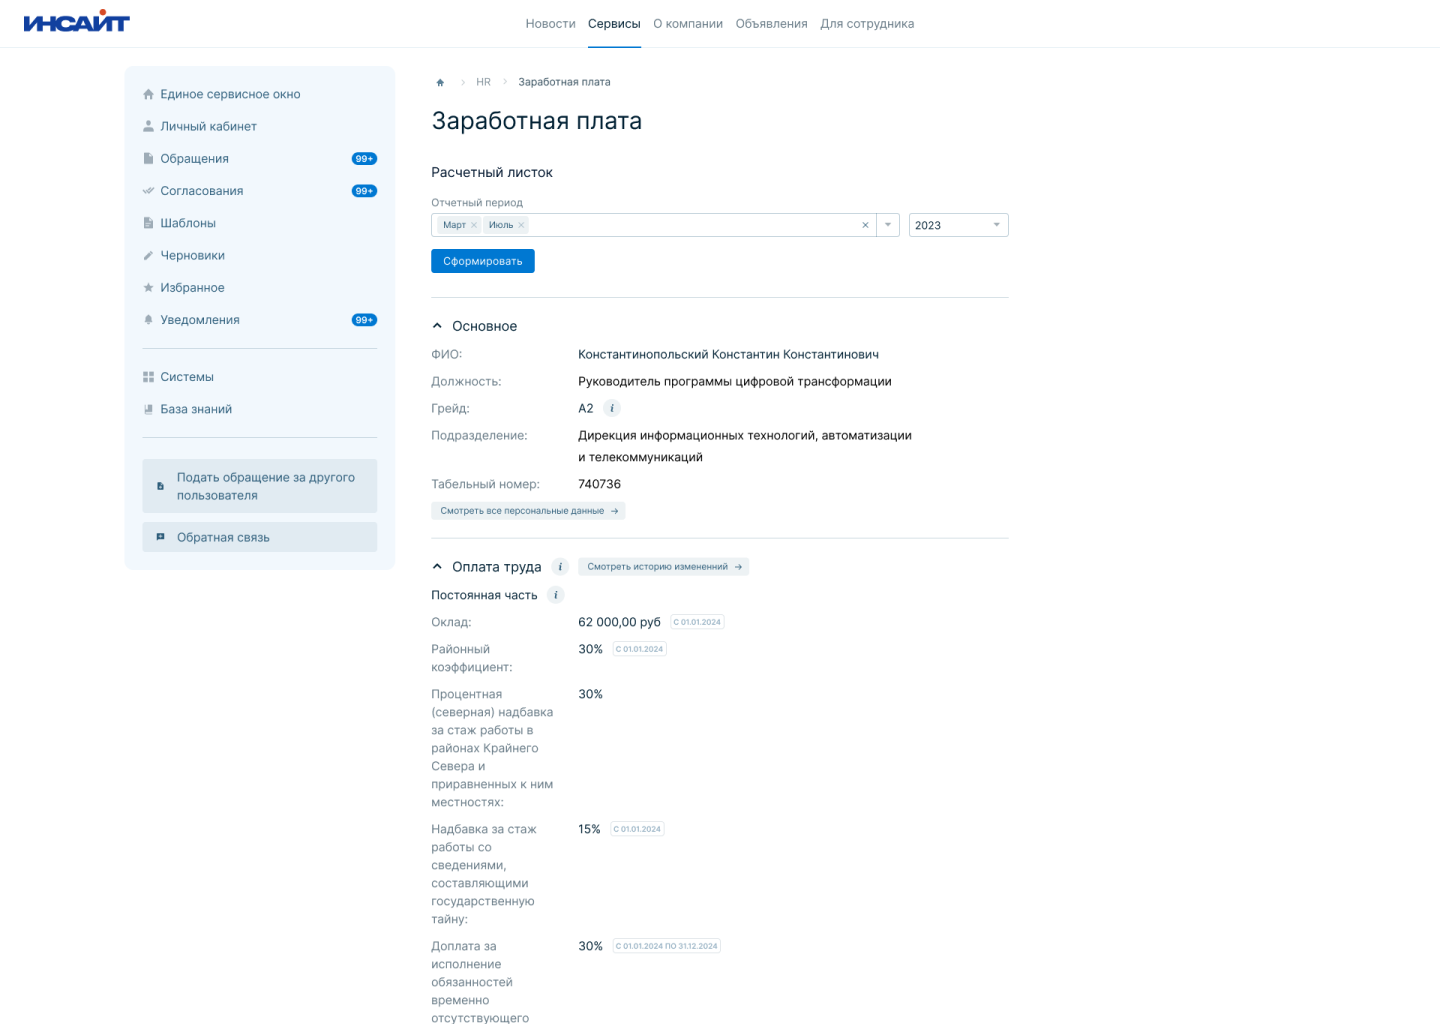Image resolution: width=1440 pixels, height=1024 pixels.
Task: View Смотреть историю изменений
Action: [x=663, y=567]
